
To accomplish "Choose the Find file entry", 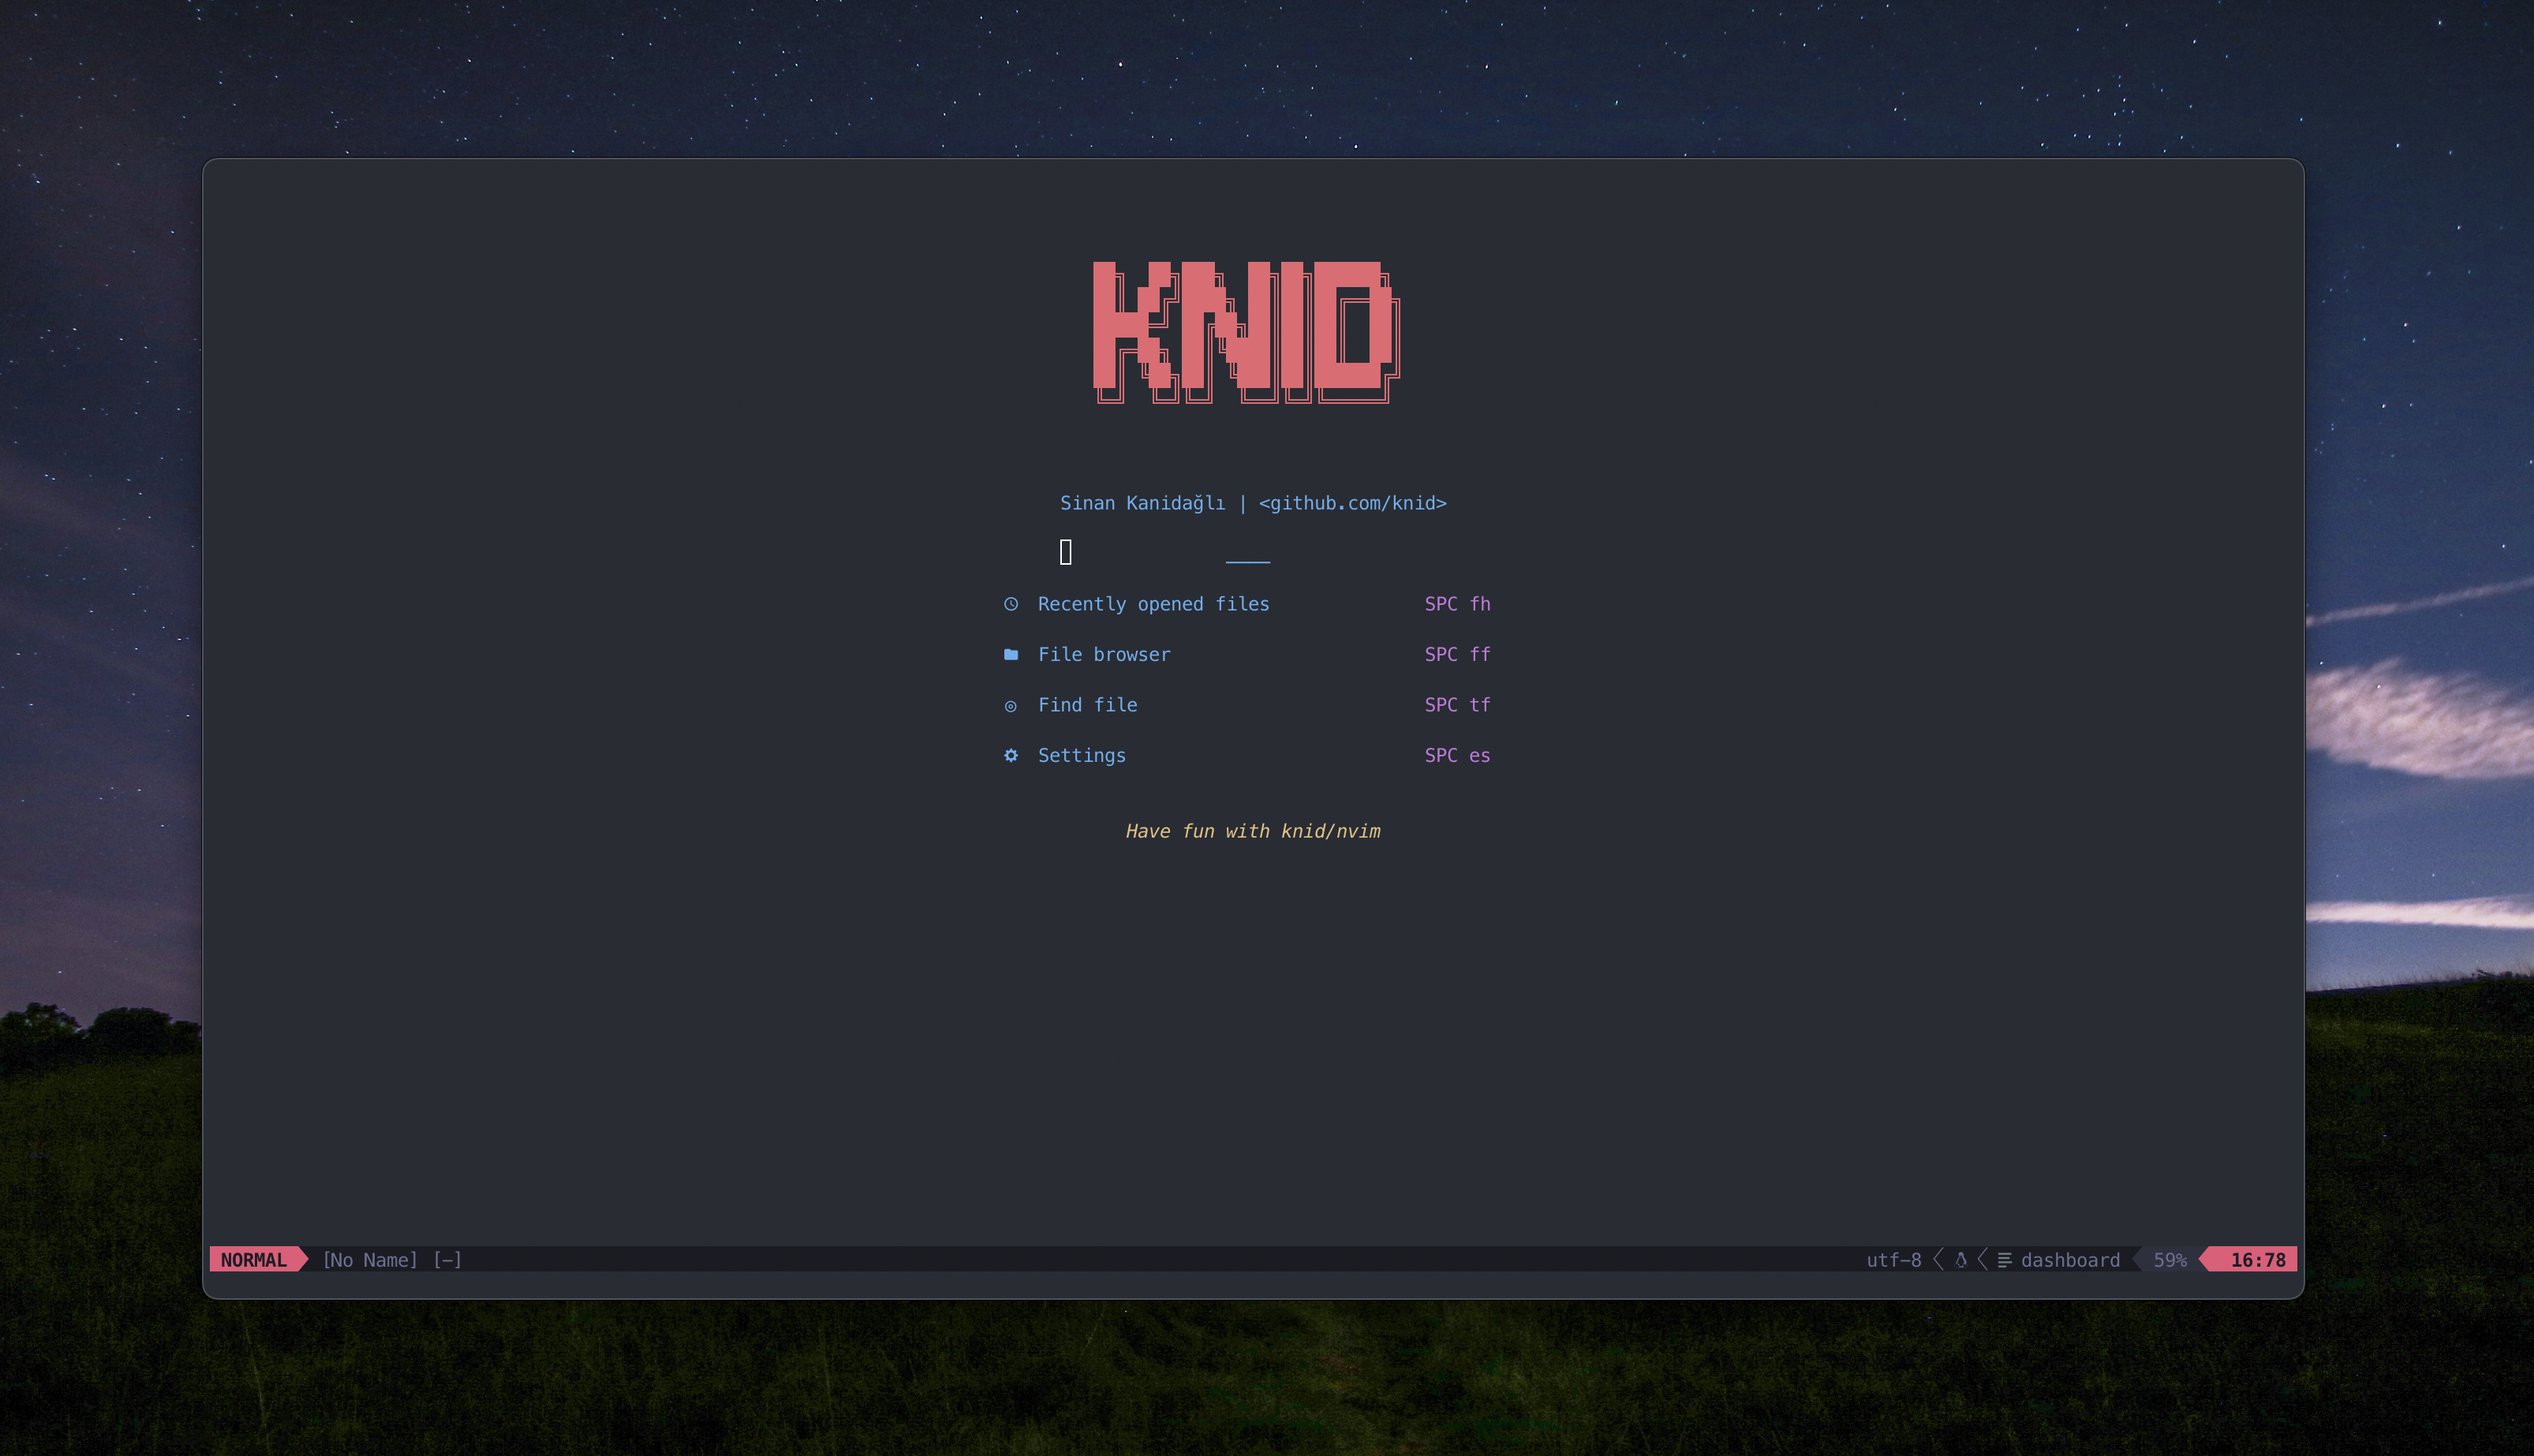I will 1087,705.
